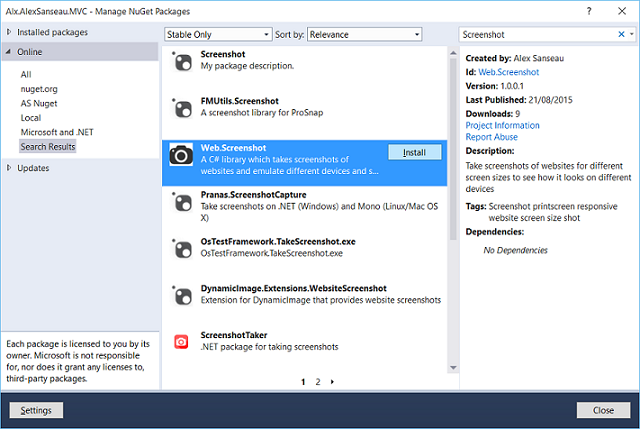Click the 'My package description.' text
The height and width of the screenshot is (429, 640).
click(x=247, y=66)
